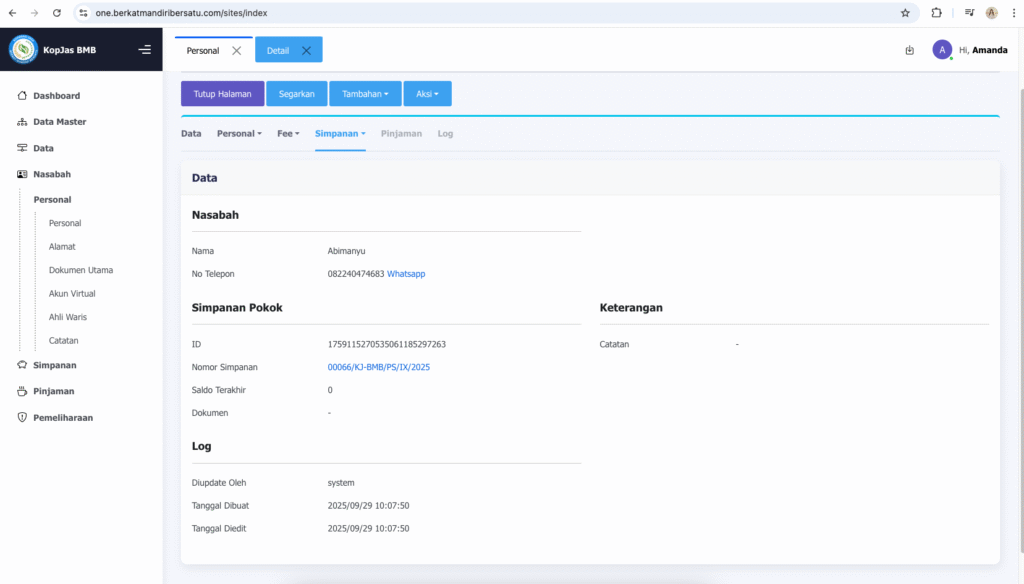Close the Detail tab with X icon
Image resolution: width=1024 pixels, height=584 pixels.
(306, 50)
